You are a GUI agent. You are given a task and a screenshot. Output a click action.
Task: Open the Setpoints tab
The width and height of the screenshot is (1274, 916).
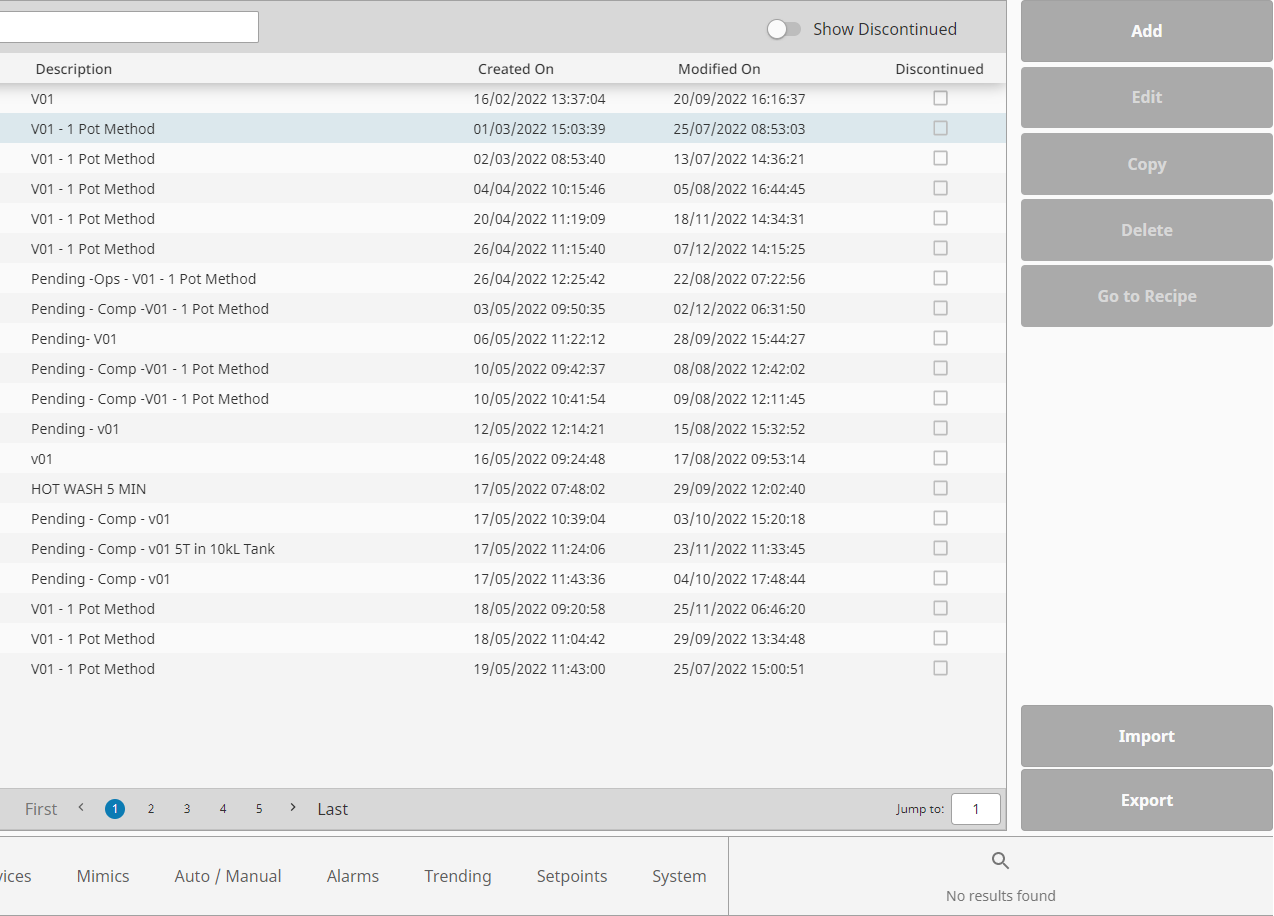tap(572, 876)
